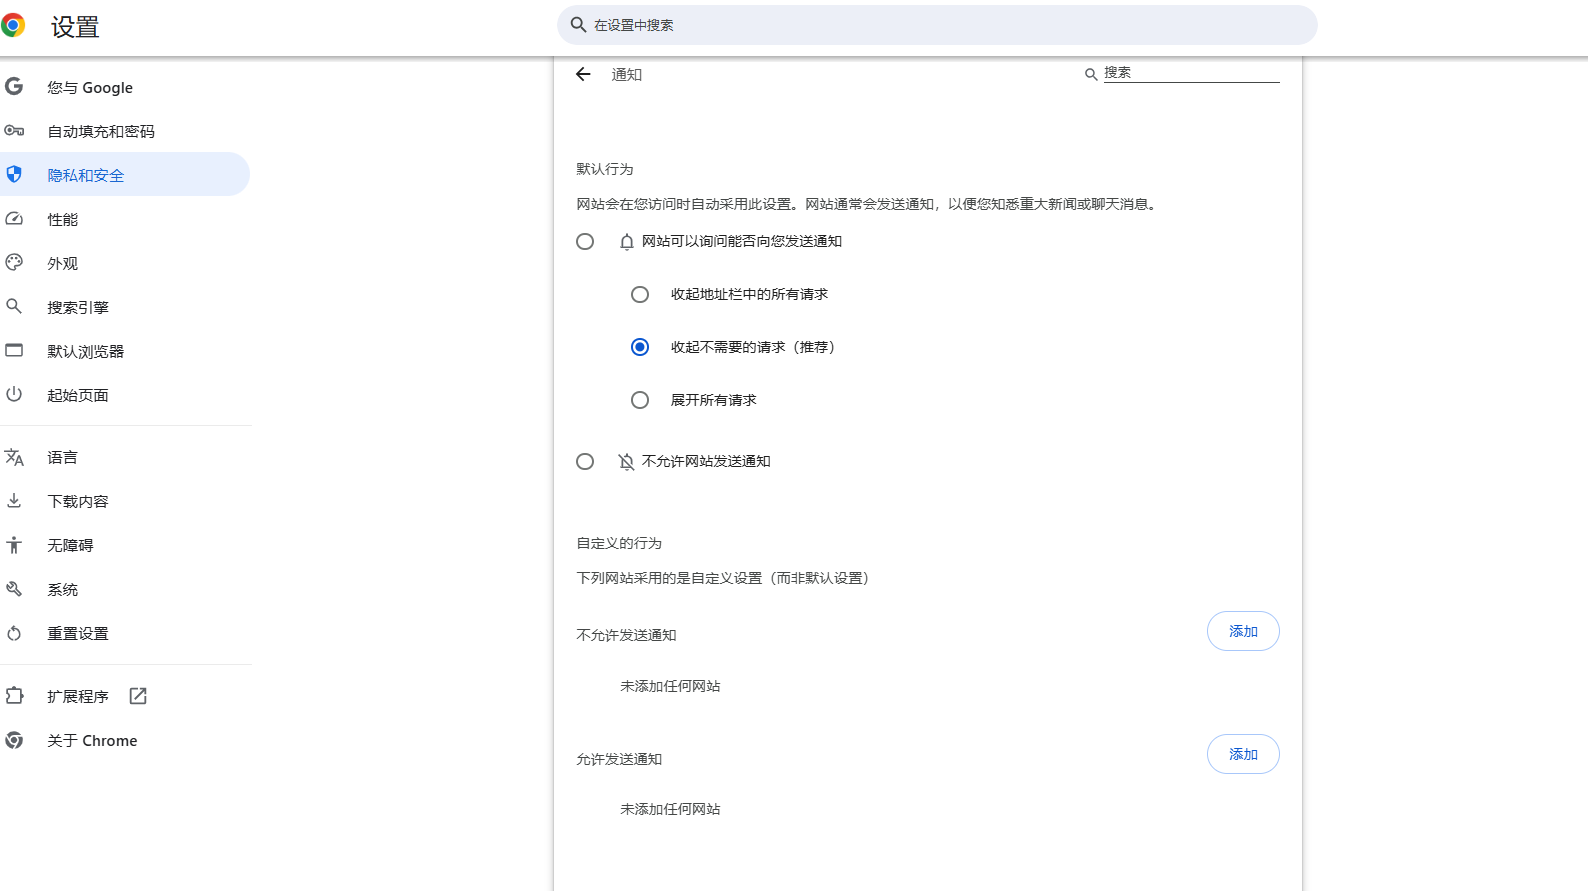Image resolution: width=1588 pixels, height=891 pixels.
Task: Click the Chrome icon for 关于 Chrome
Action: tap(14, 740)
